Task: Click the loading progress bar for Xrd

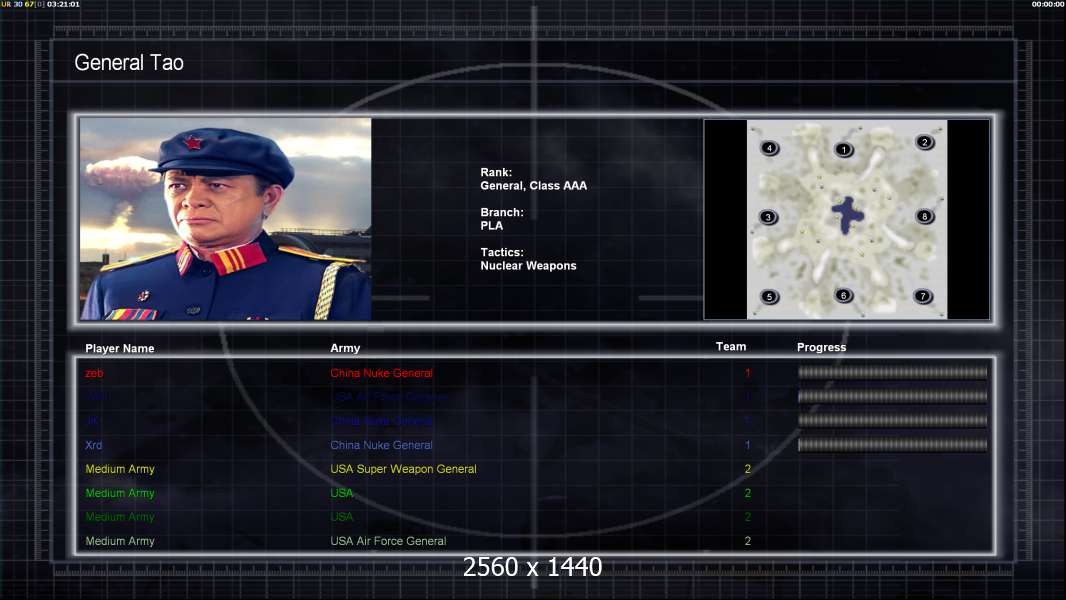Action: pos(892,445)
